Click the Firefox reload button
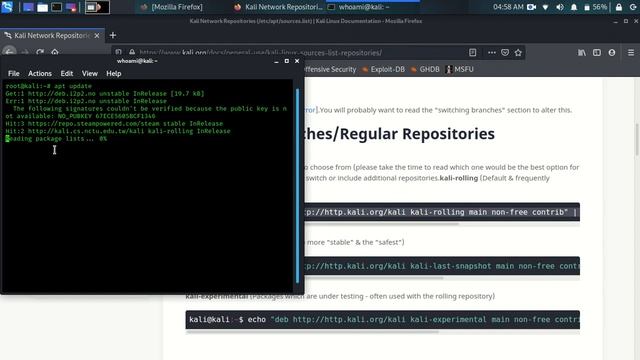The width and height of the screenshot is (640, 360). tap(40, 52)
